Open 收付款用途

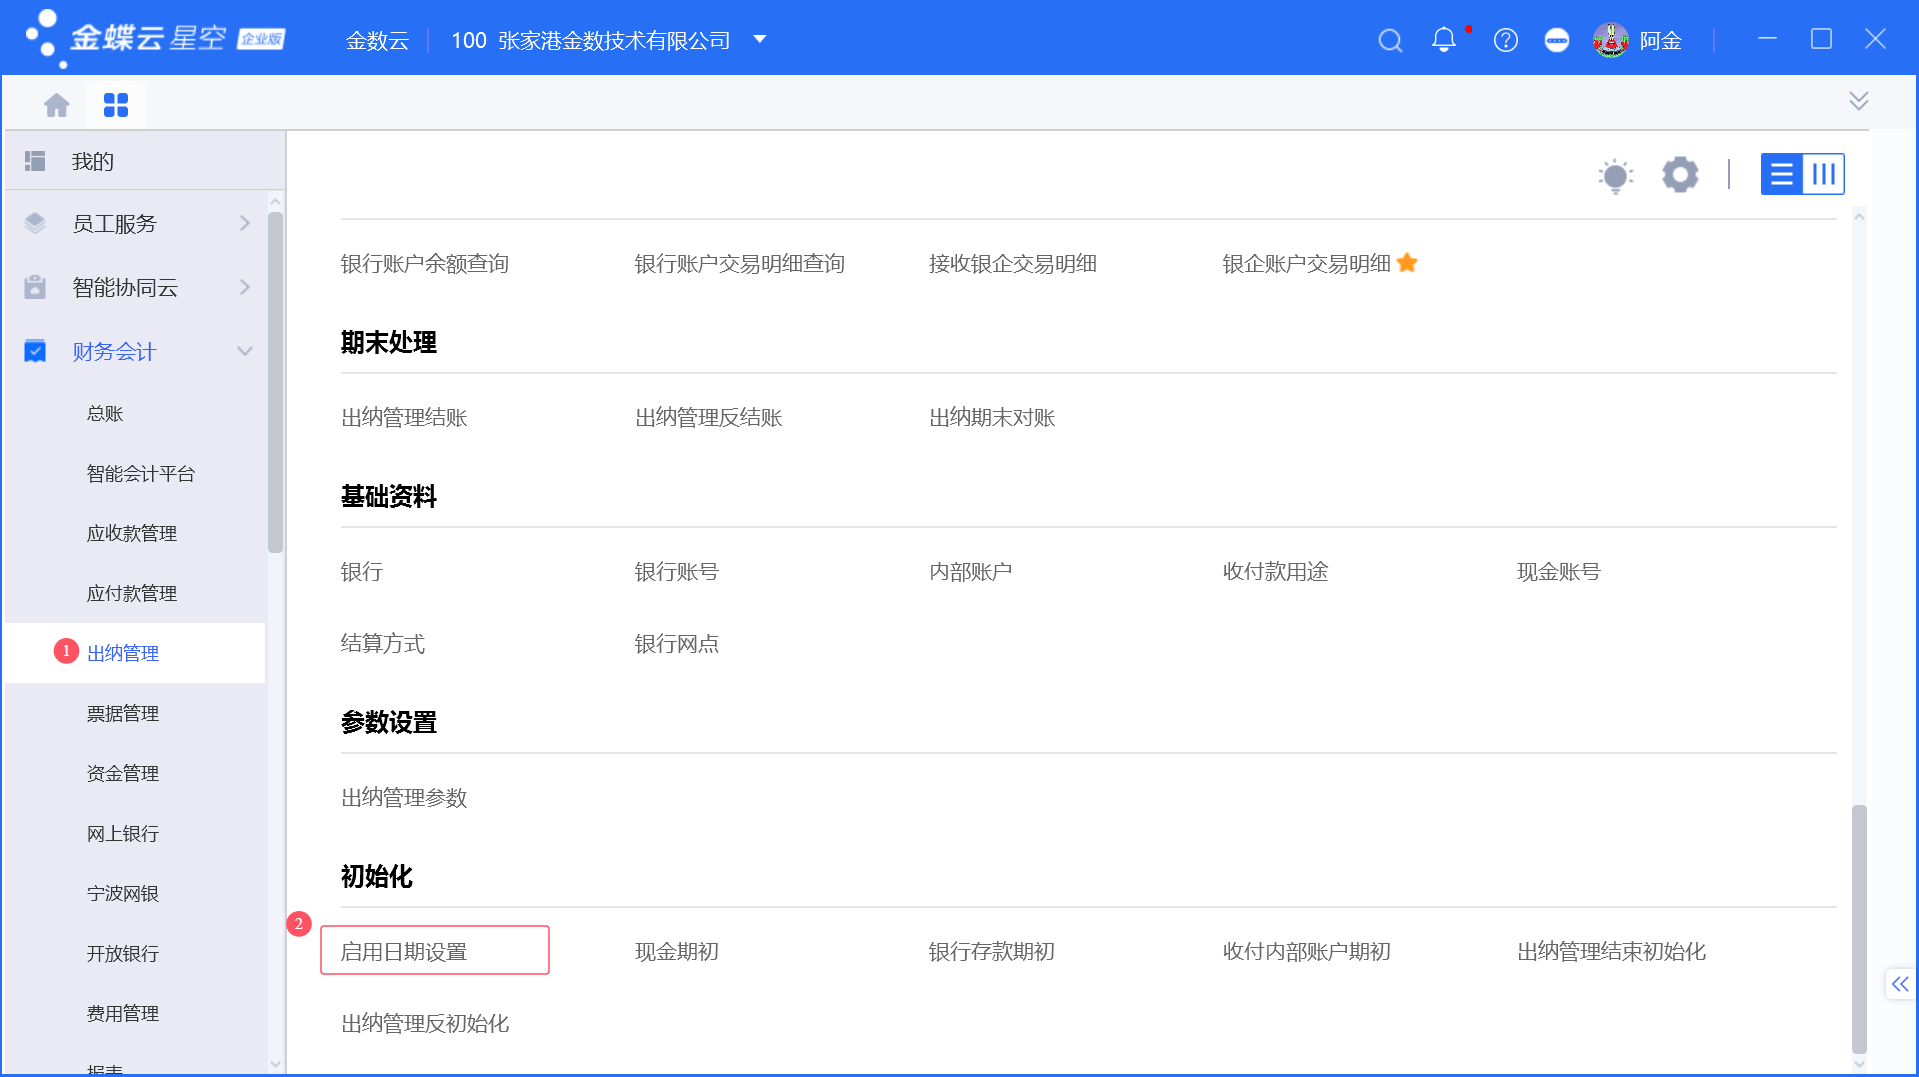click(x=1276, y=571)
